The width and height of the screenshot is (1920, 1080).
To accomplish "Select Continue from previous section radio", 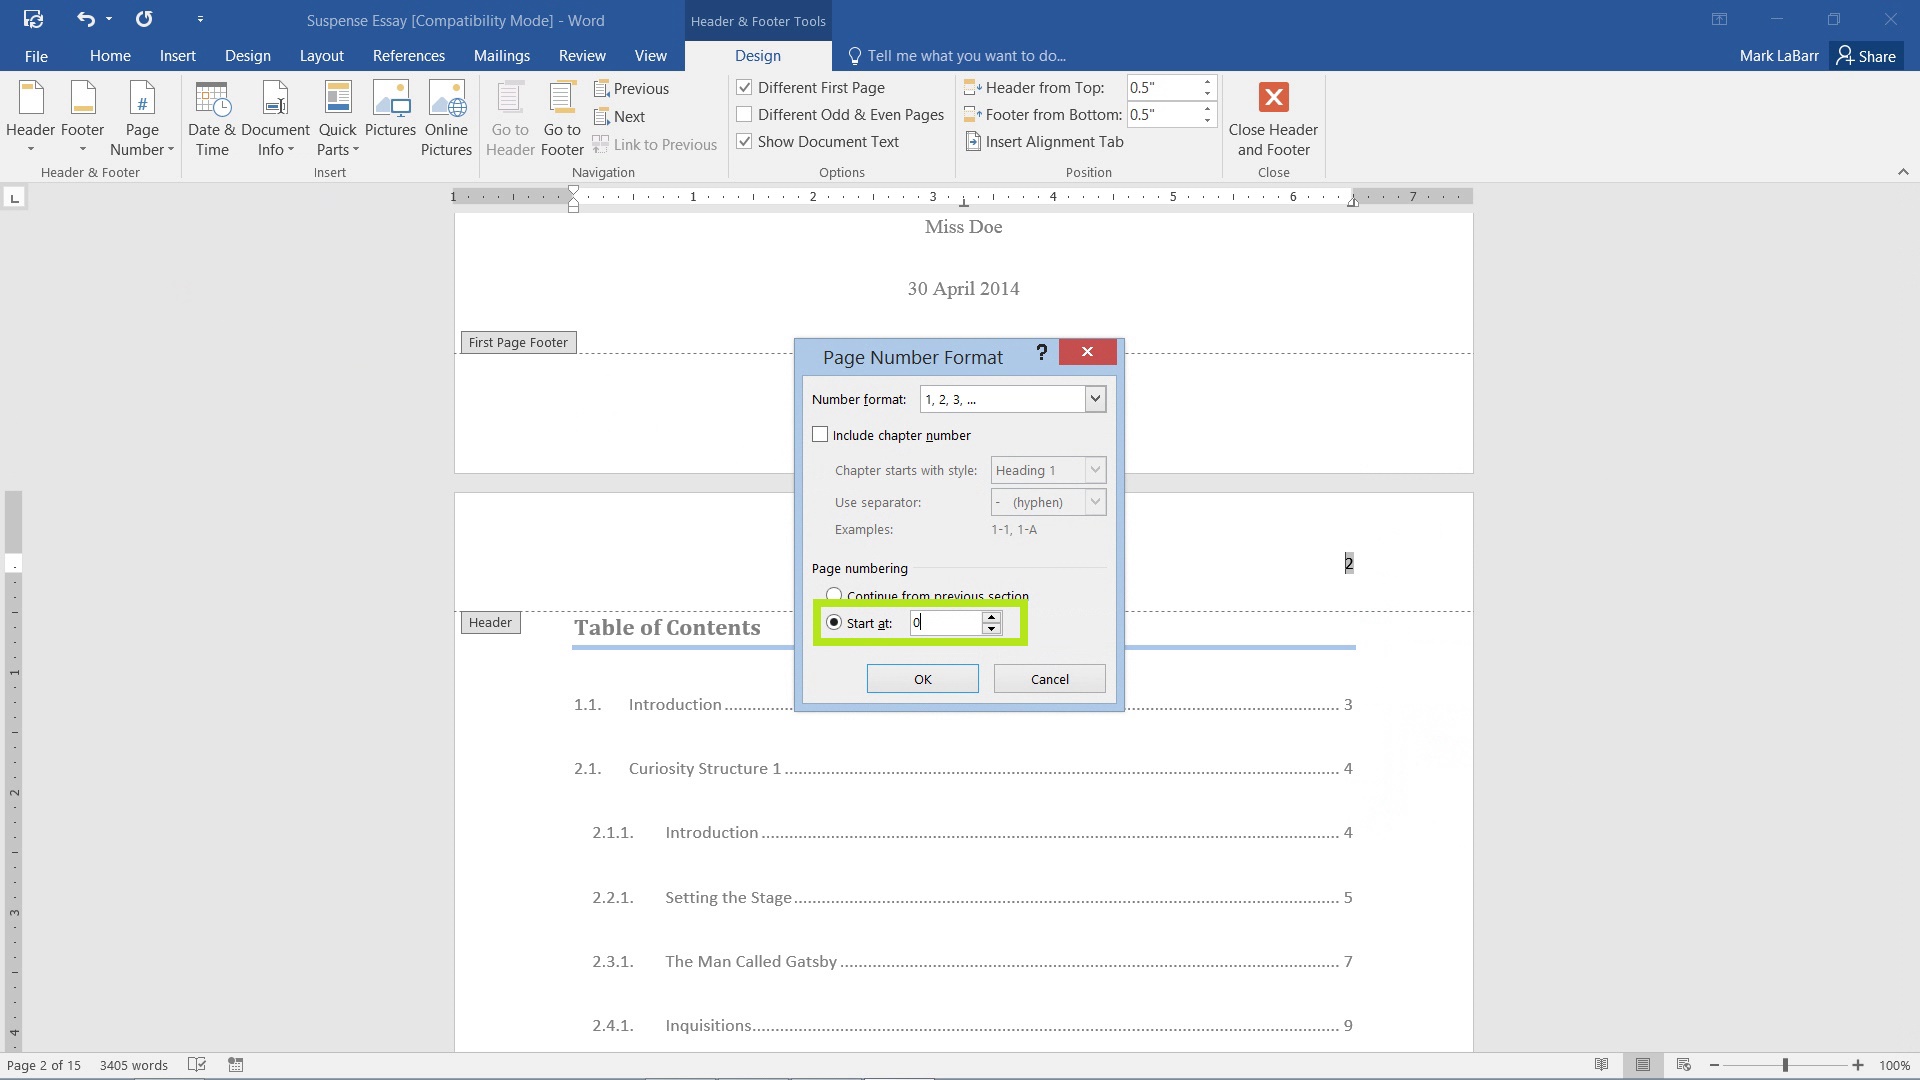I will click(835, 595).
